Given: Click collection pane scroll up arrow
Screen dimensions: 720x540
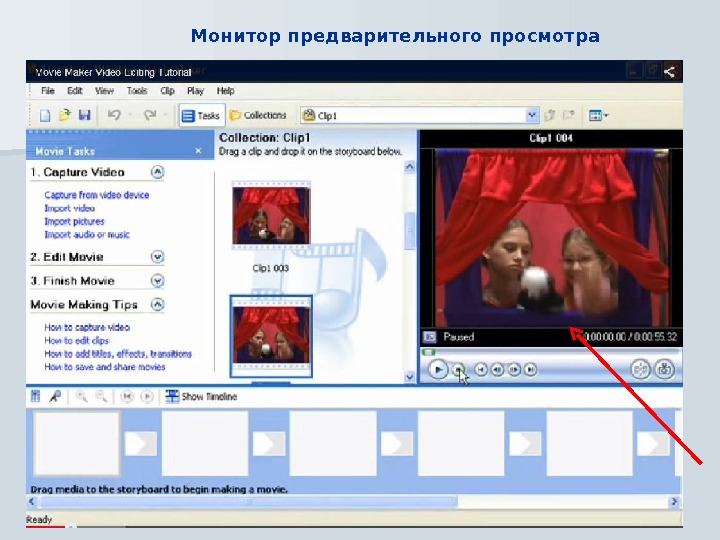Looking at the screenshot, I should coord(410,167).
